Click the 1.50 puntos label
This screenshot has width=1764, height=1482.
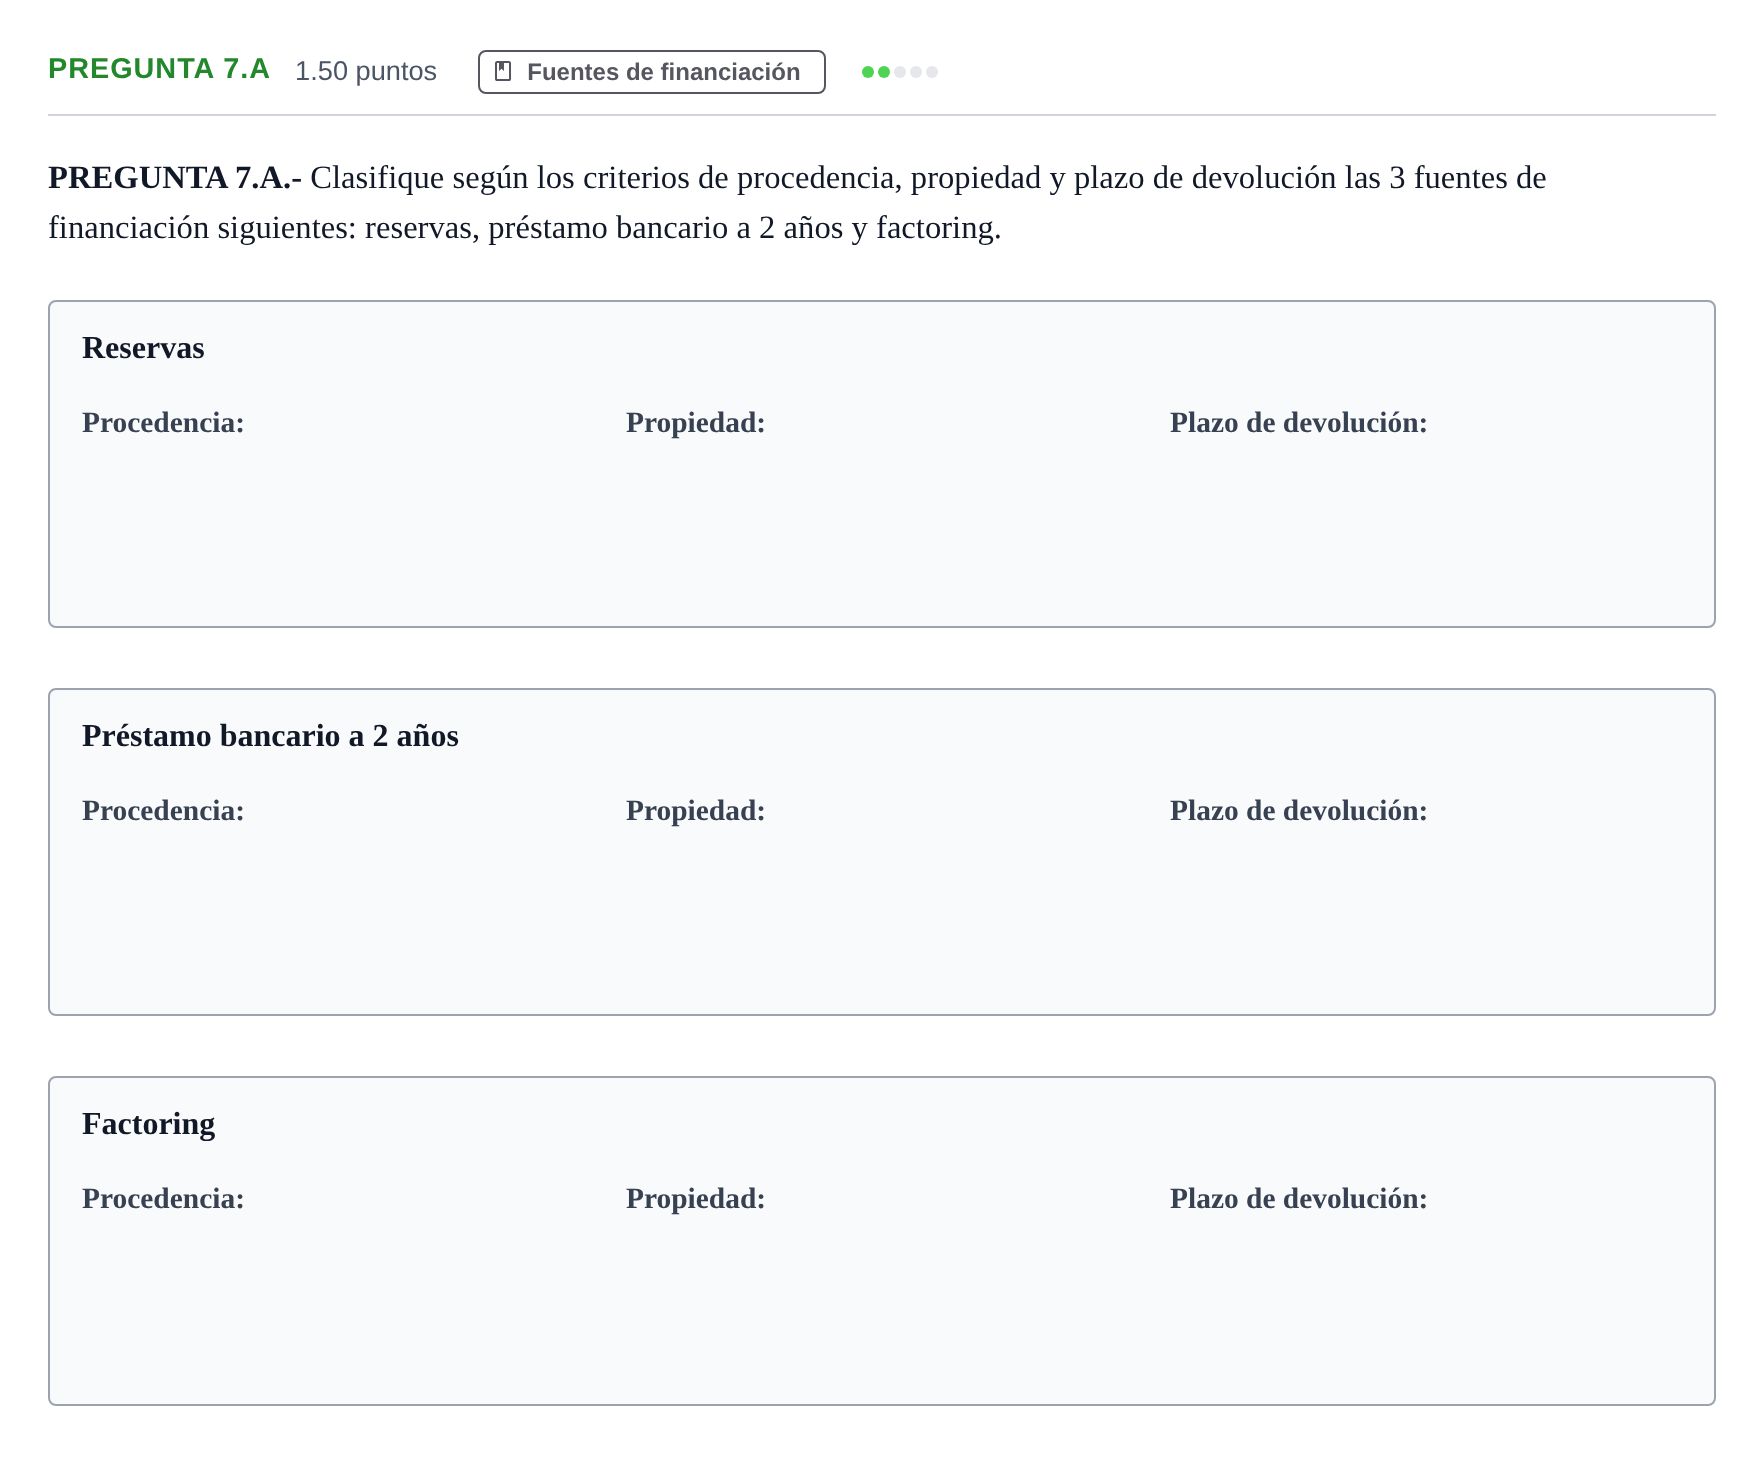click(x=366, y=71)
